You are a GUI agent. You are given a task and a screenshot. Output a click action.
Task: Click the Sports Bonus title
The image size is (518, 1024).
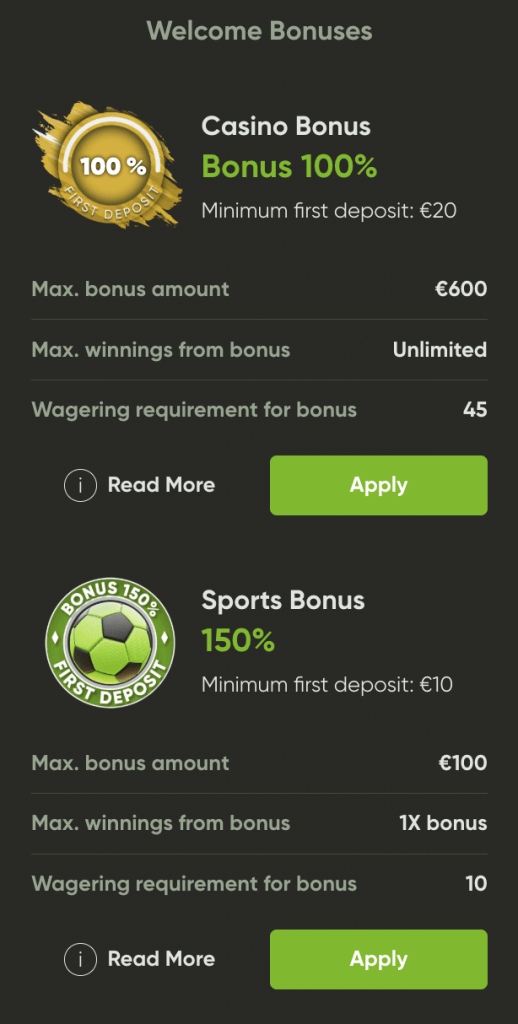283,600
